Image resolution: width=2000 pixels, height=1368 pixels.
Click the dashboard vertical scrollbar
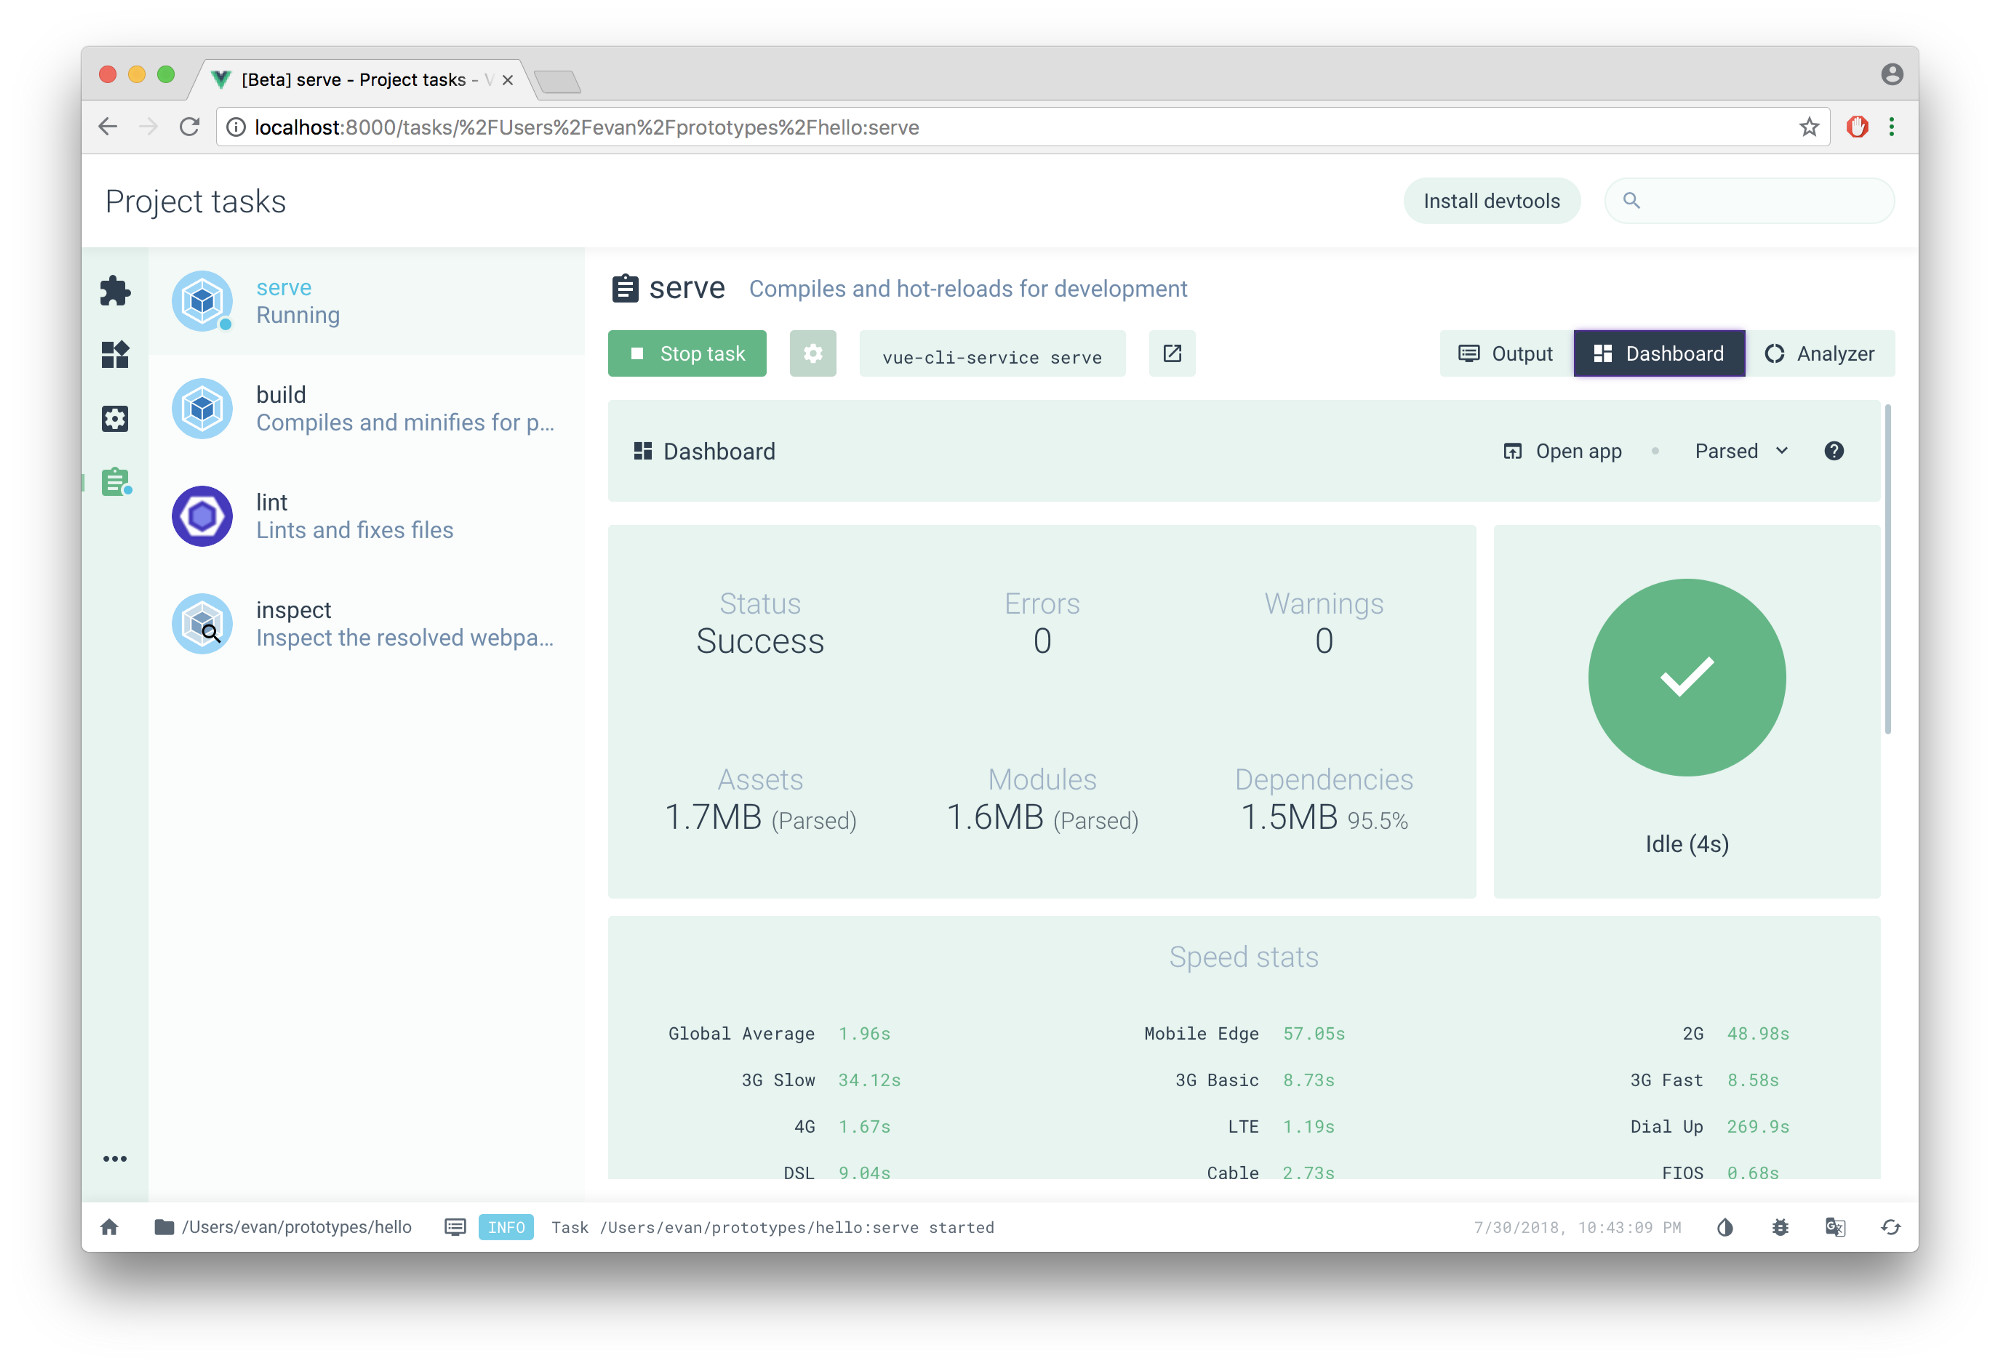point(1887,570)
